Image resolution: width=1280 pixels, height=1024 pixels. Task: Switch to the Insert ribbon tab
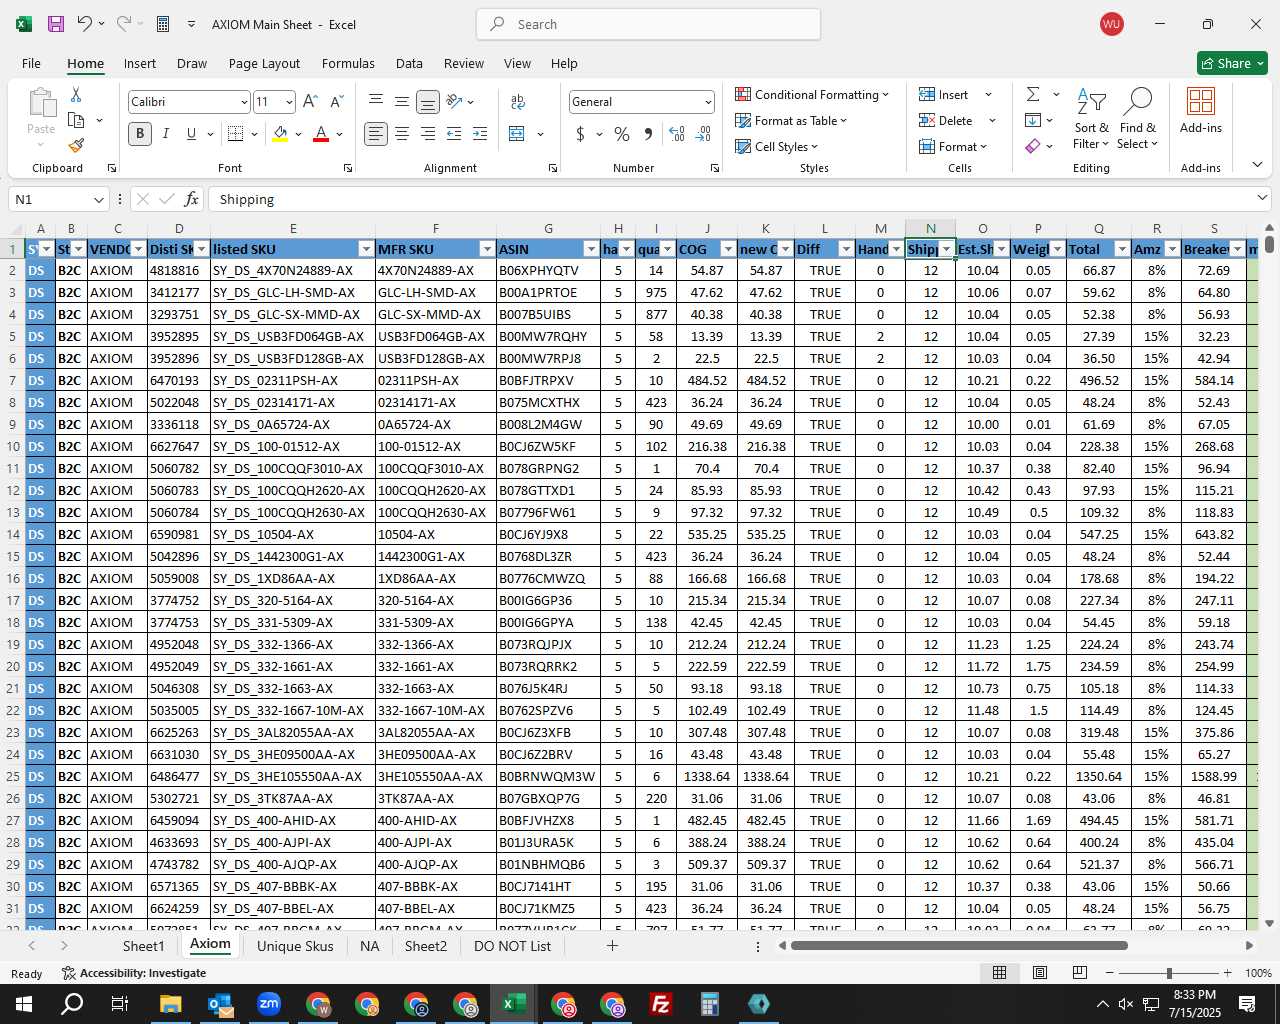click(x=140, y=63)
